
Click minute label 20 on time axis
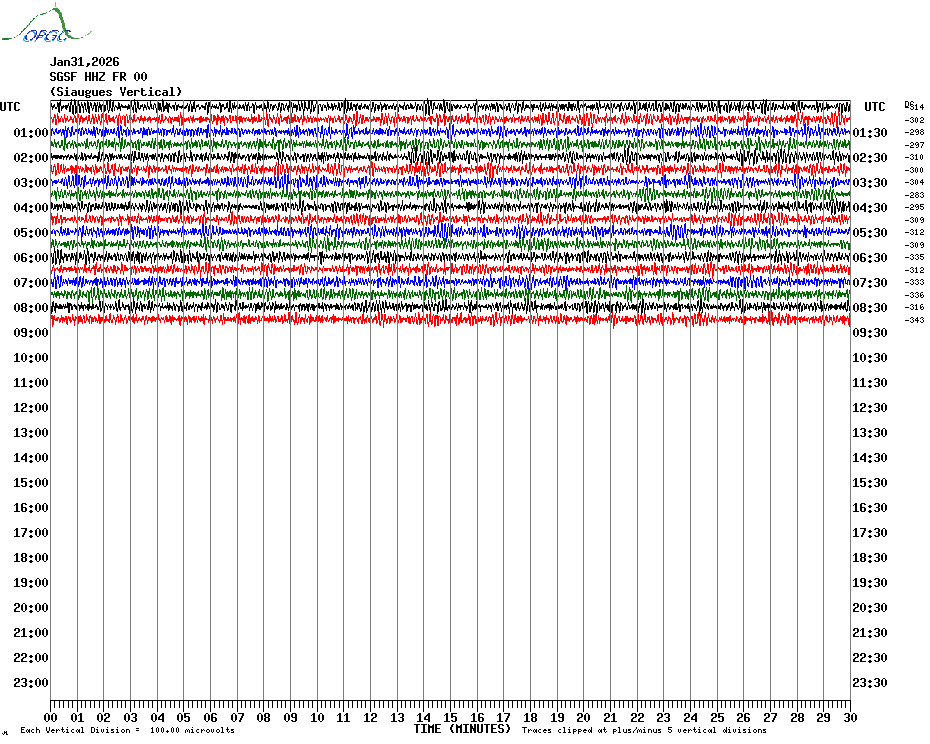pyautogui.click(x=584, y=717)
